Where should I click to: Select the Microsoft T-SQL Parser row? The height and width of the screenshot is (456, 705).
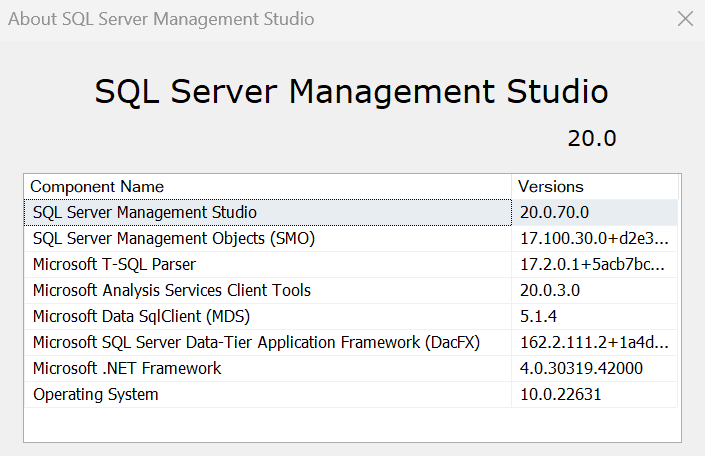pos(114,265)
